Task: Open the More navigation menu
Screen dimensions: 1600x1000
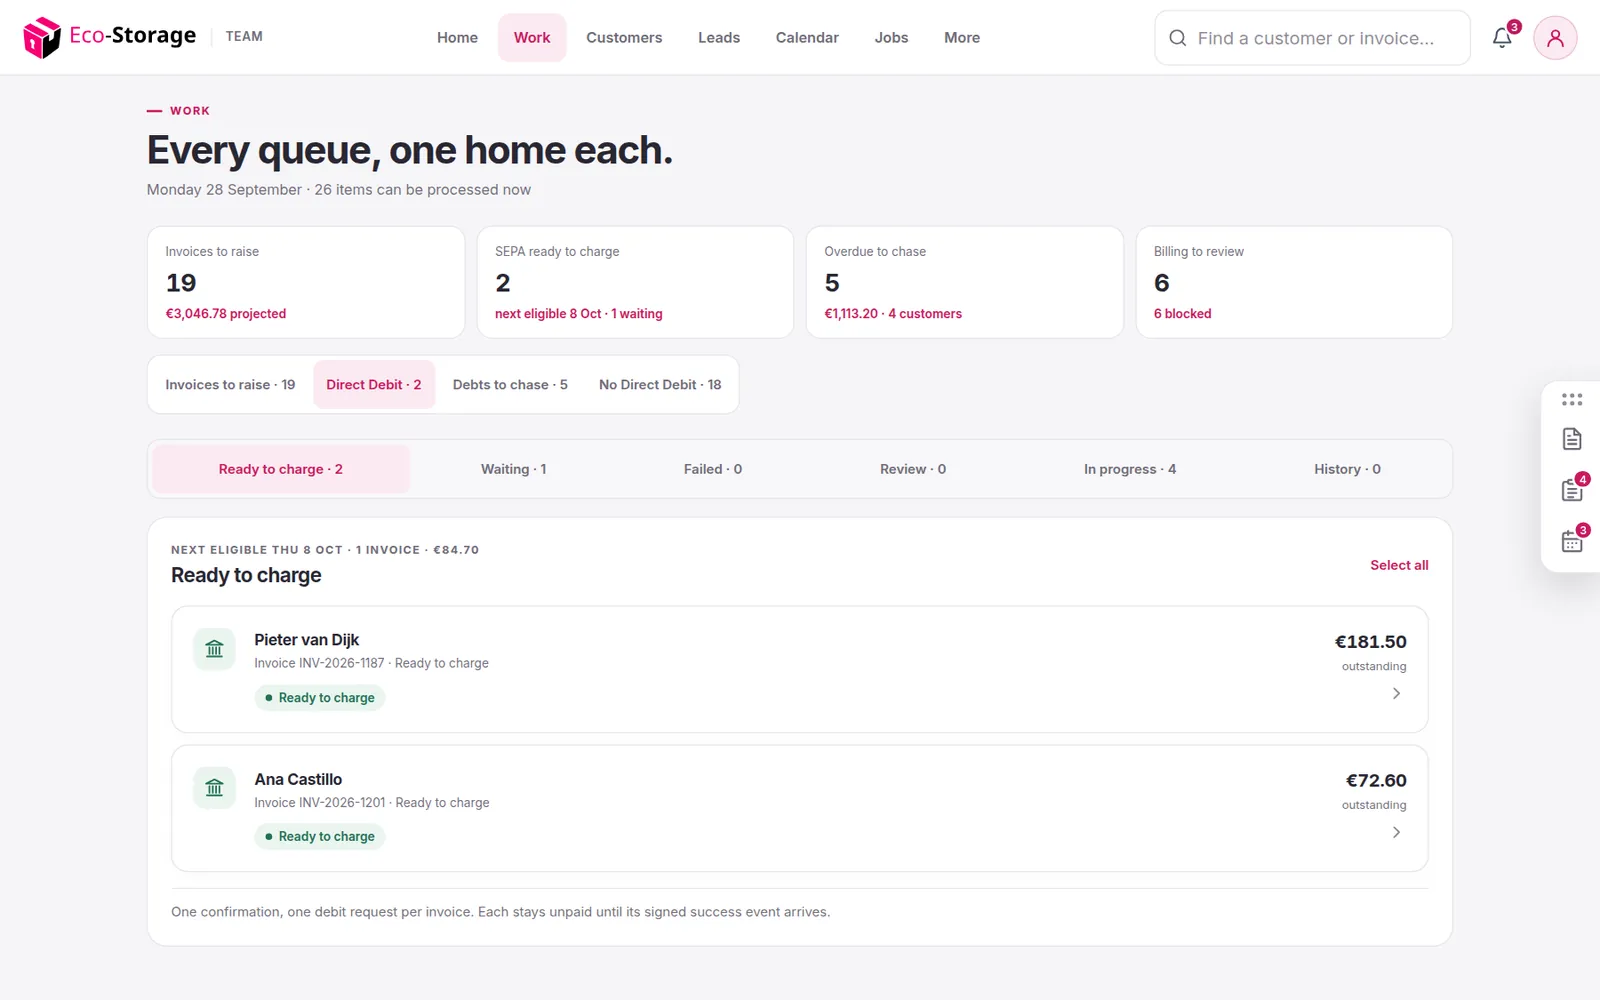Action: click(x=962, y=38)
